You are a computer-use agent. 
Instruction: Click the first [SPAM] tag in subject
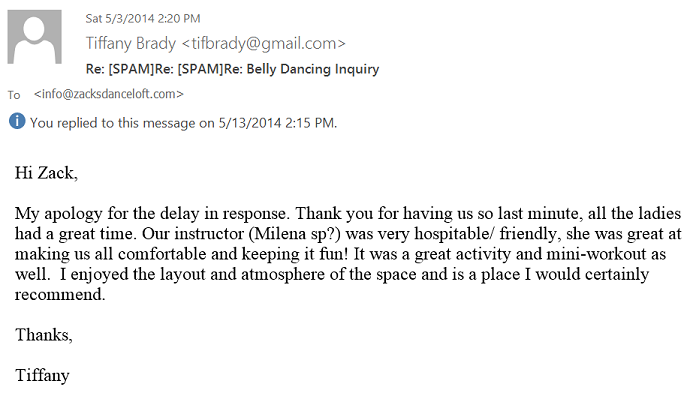pos(128,69)
